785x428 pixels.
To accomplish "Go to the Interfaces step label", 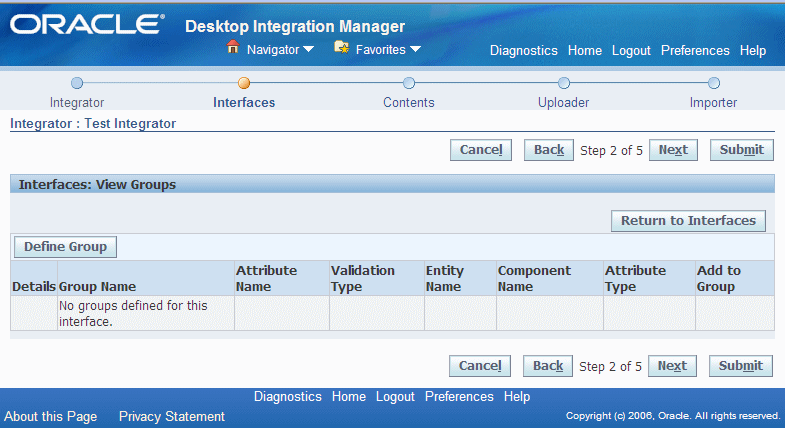I will click(x=244, y=103).
